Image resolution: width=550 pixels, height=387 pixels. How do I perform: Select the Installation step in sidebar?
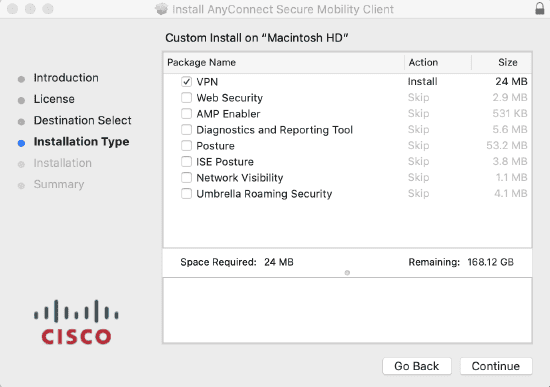click(62, 163)
